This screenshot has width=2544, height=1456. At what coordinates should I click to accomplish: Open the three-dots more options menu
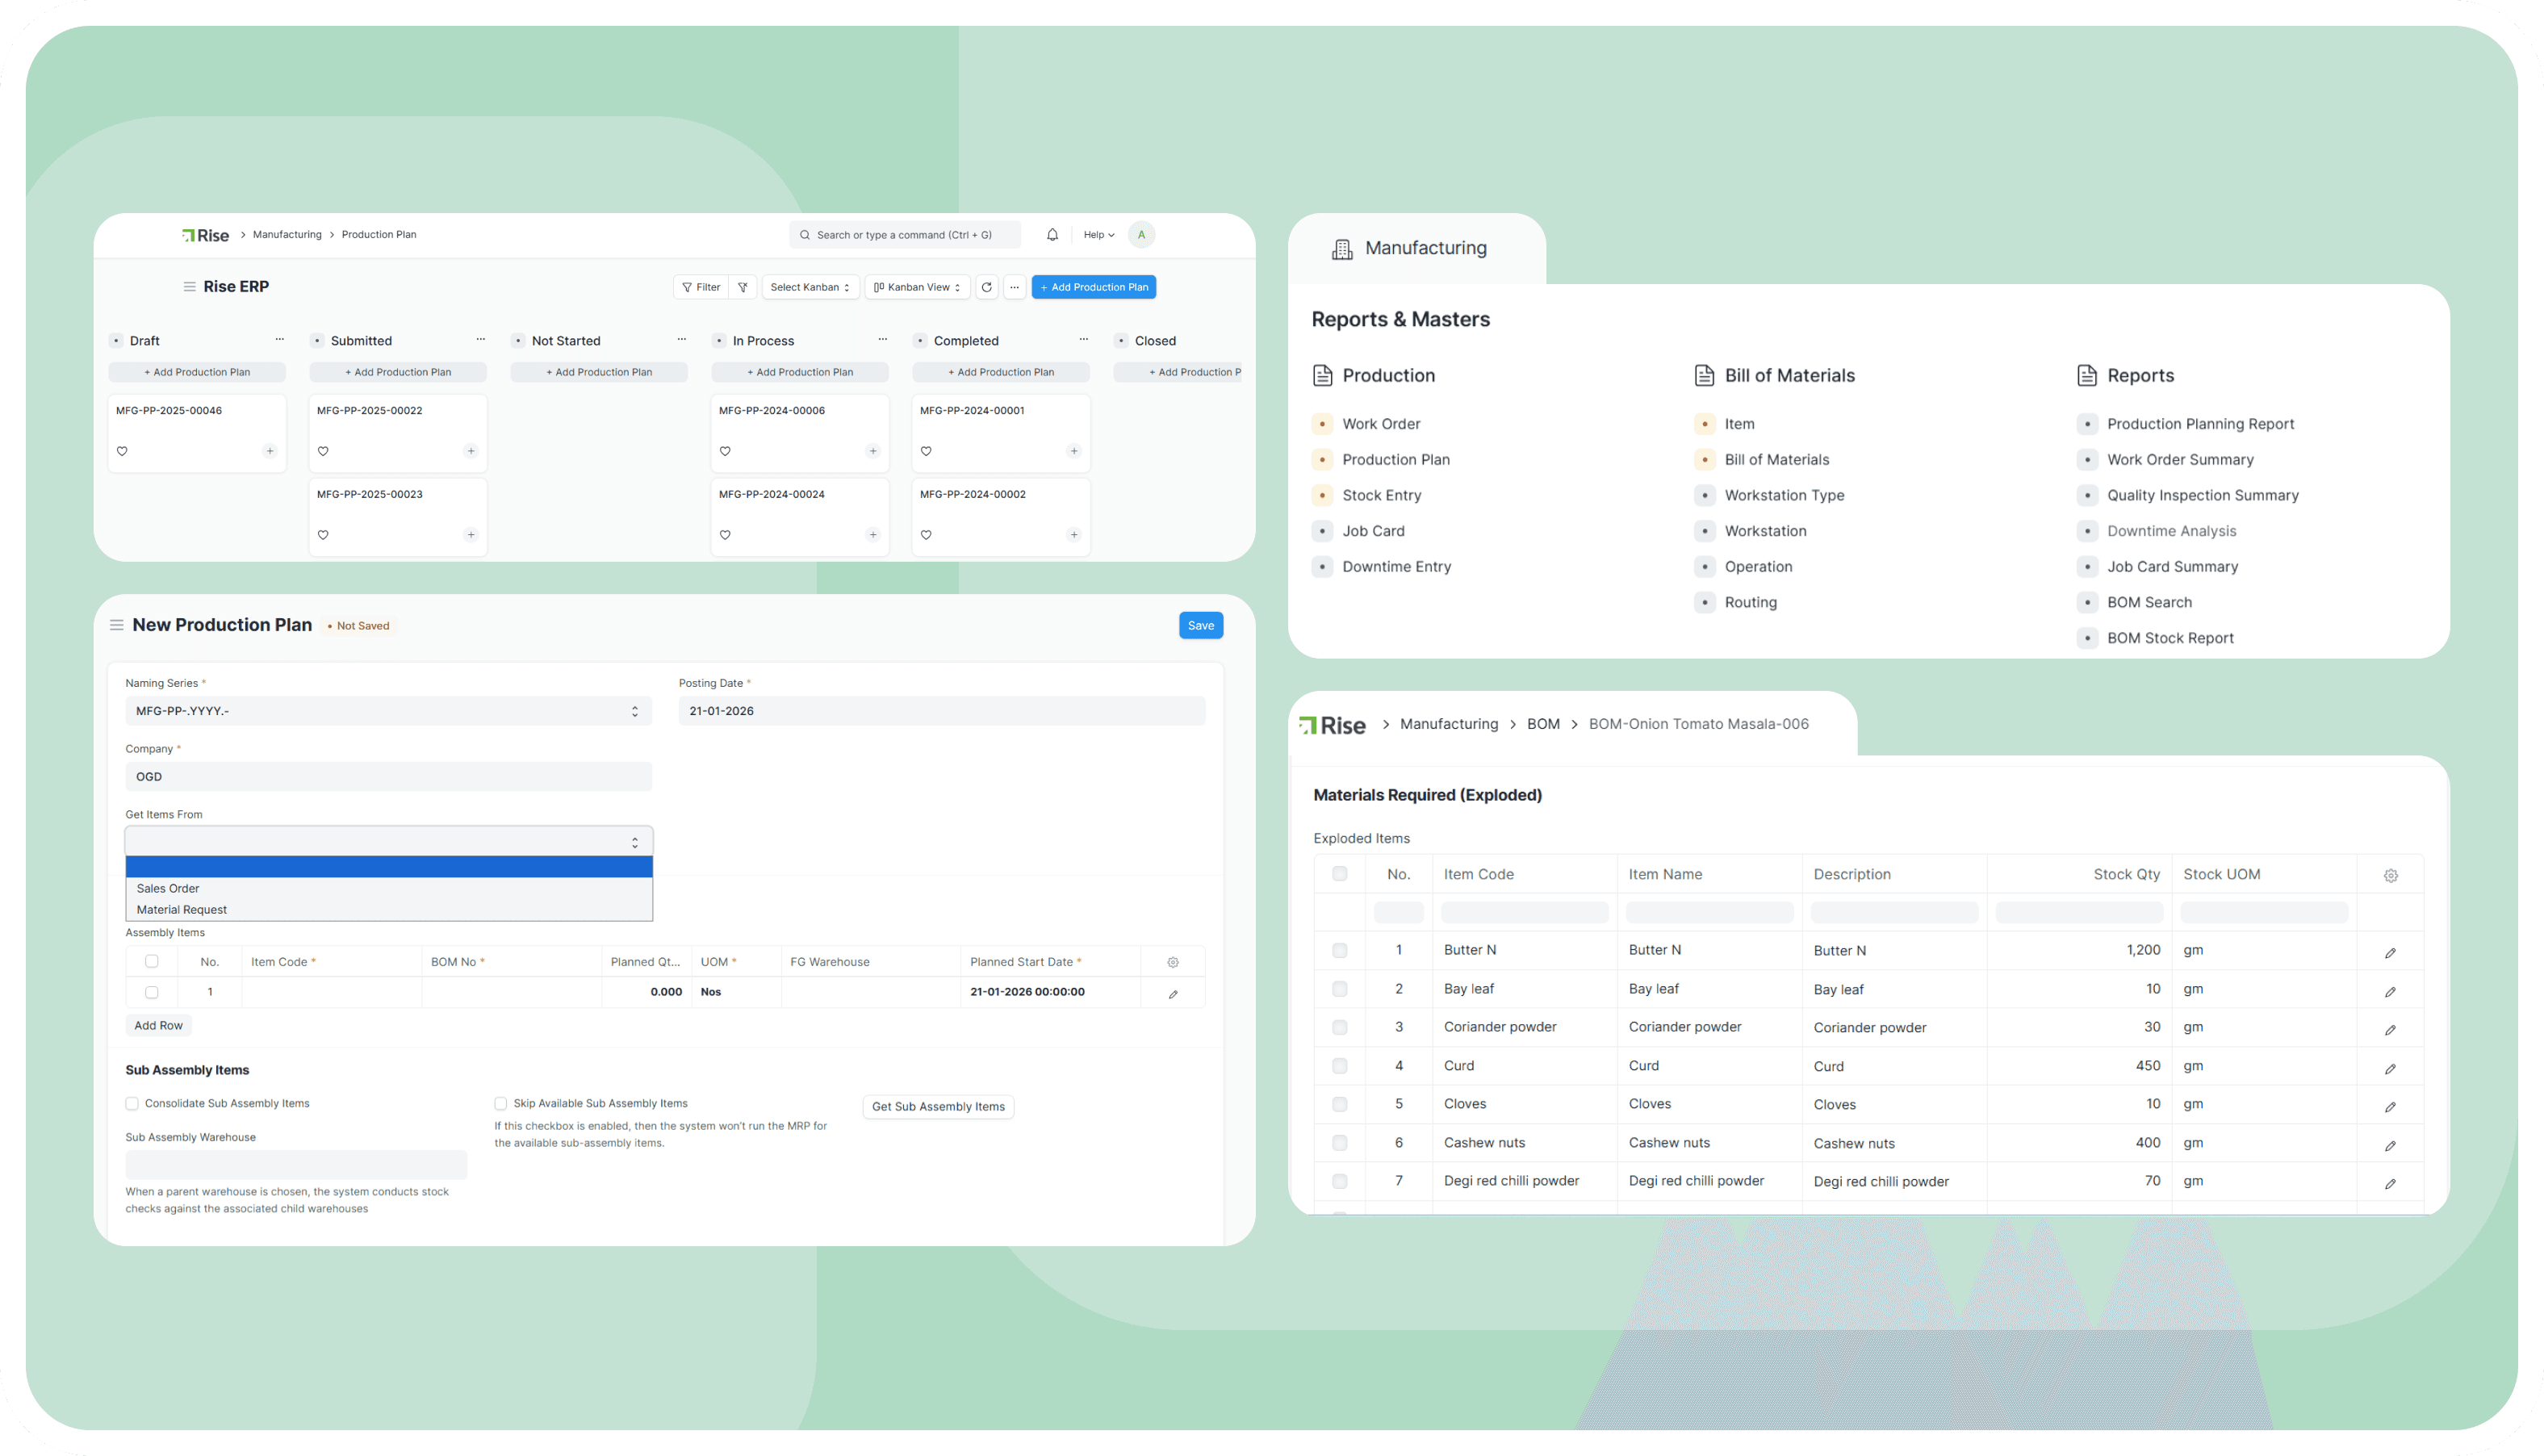click(1014, 287)
